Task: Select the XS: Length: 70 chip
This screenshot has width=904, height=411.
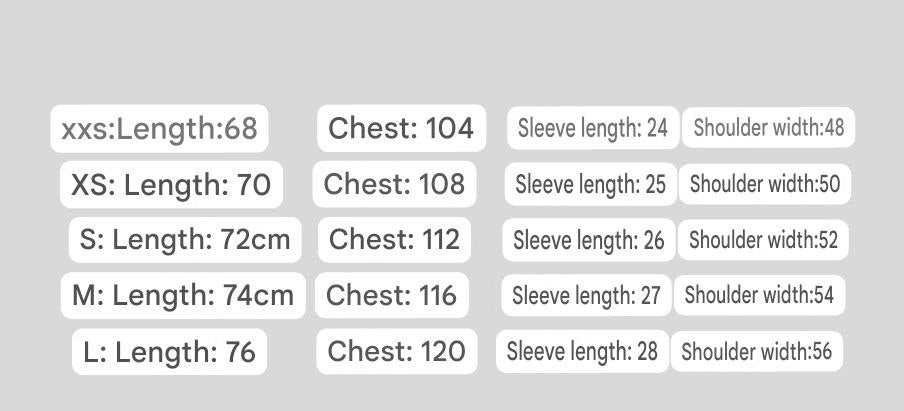Action: tap(171, 185)
